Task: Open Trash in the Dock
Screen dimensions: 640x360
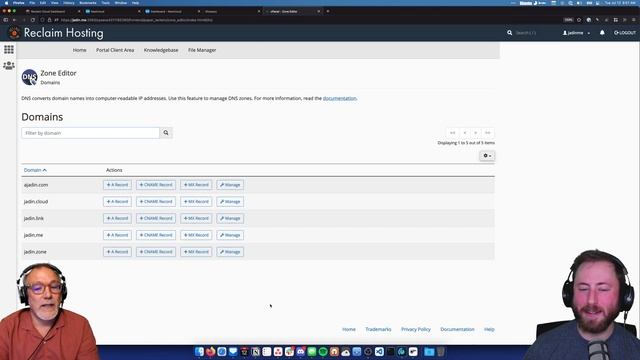Action: [441, 351]
